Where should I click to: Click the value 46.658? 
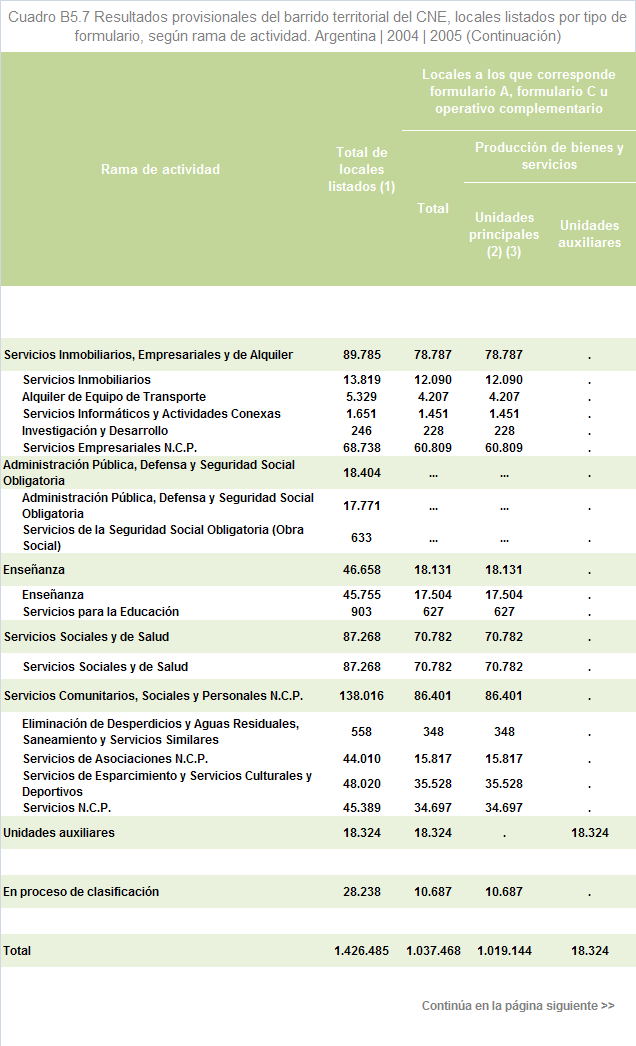[x=362, y=570]
